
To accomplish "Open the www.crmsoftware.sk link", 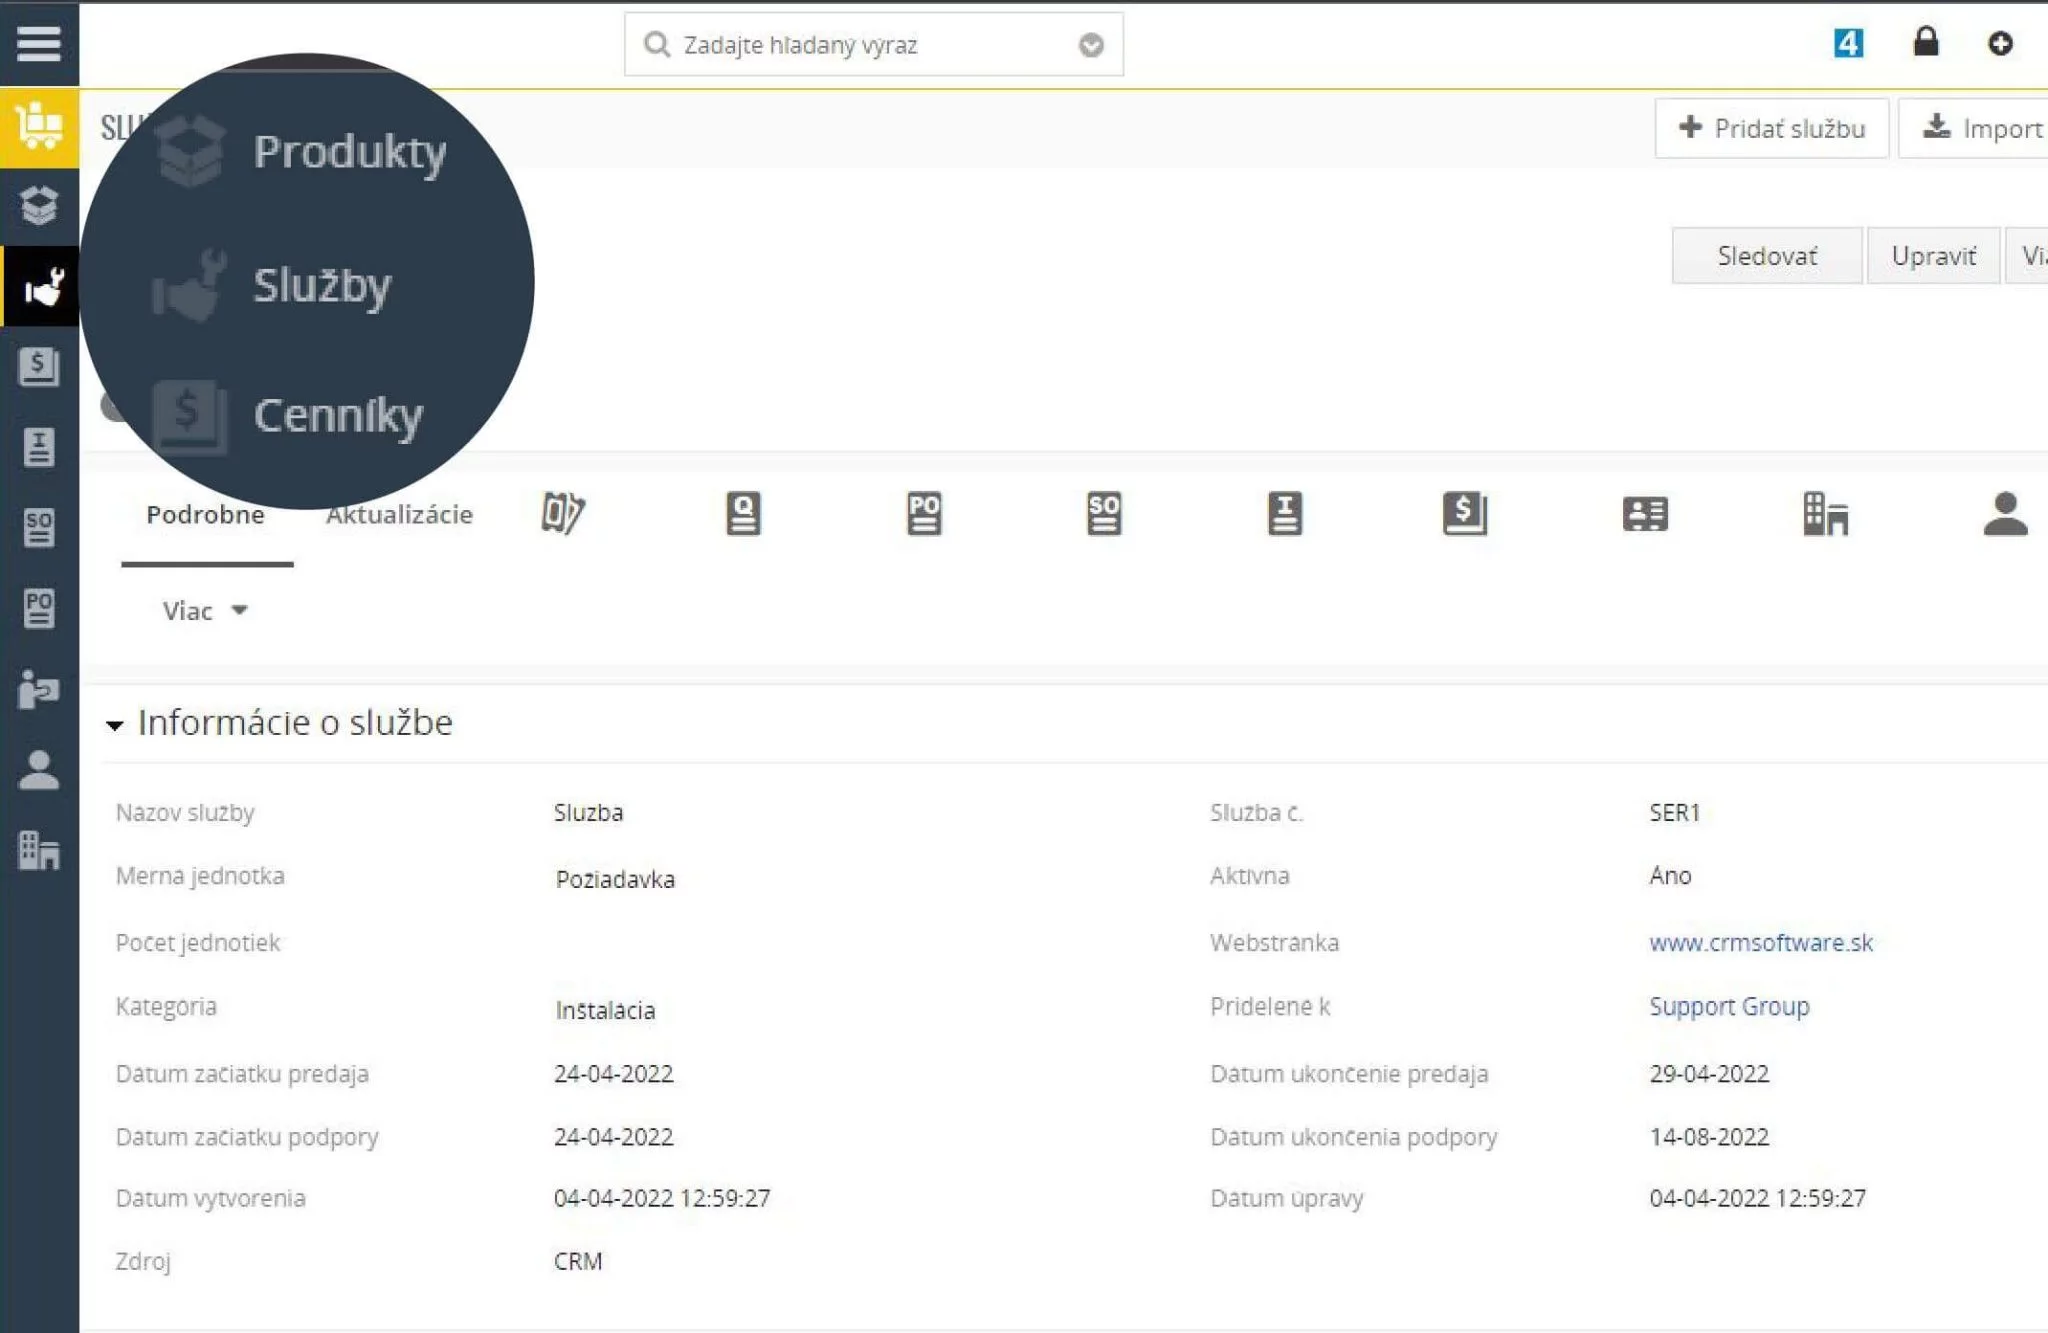I will (1760, 942).
